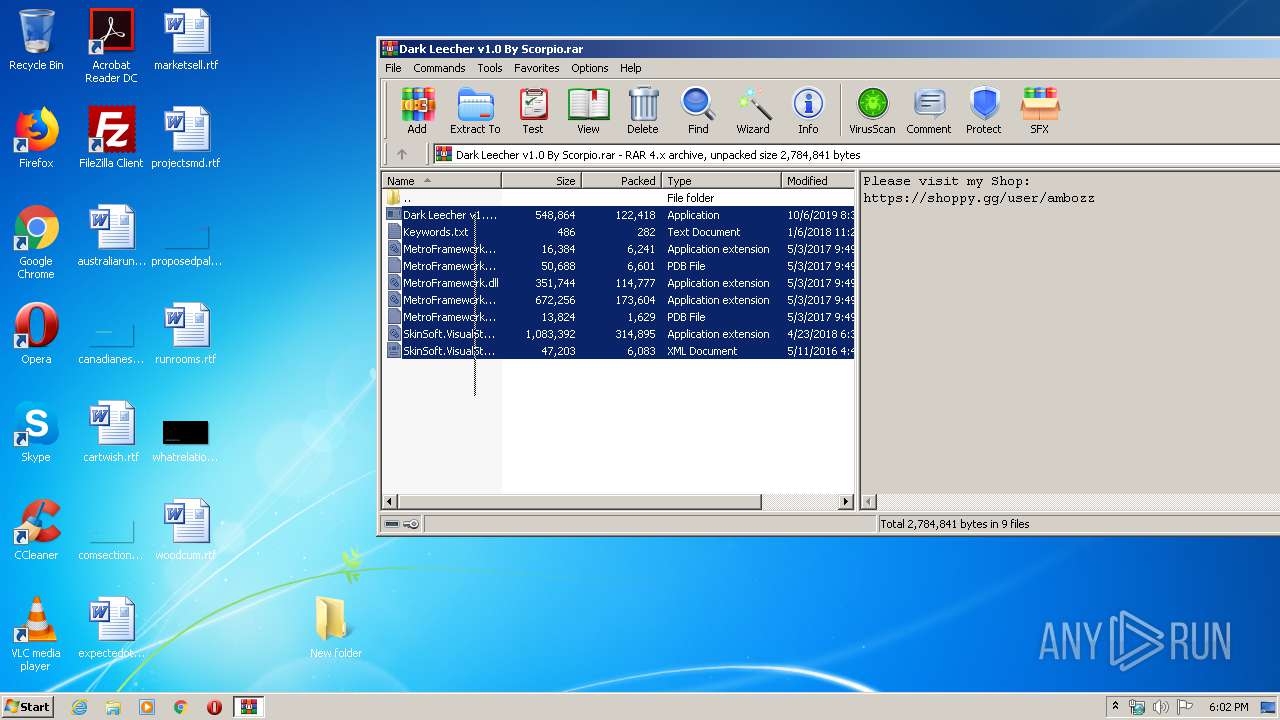Open the Options menu
The height and width of the screenshot is (720, 1280).
[590, 68]
